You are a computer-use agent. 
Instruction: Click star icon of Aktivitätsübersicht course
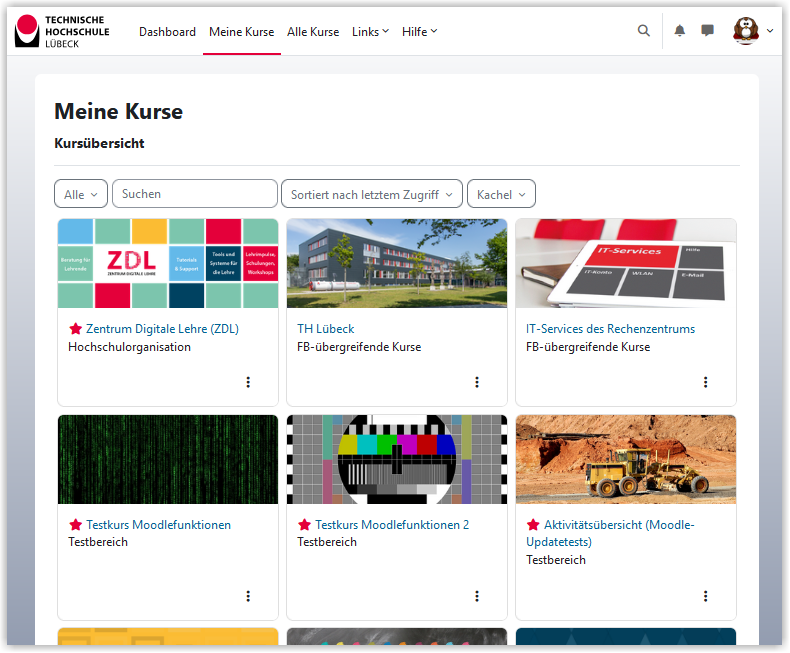(x=533, y=525)
